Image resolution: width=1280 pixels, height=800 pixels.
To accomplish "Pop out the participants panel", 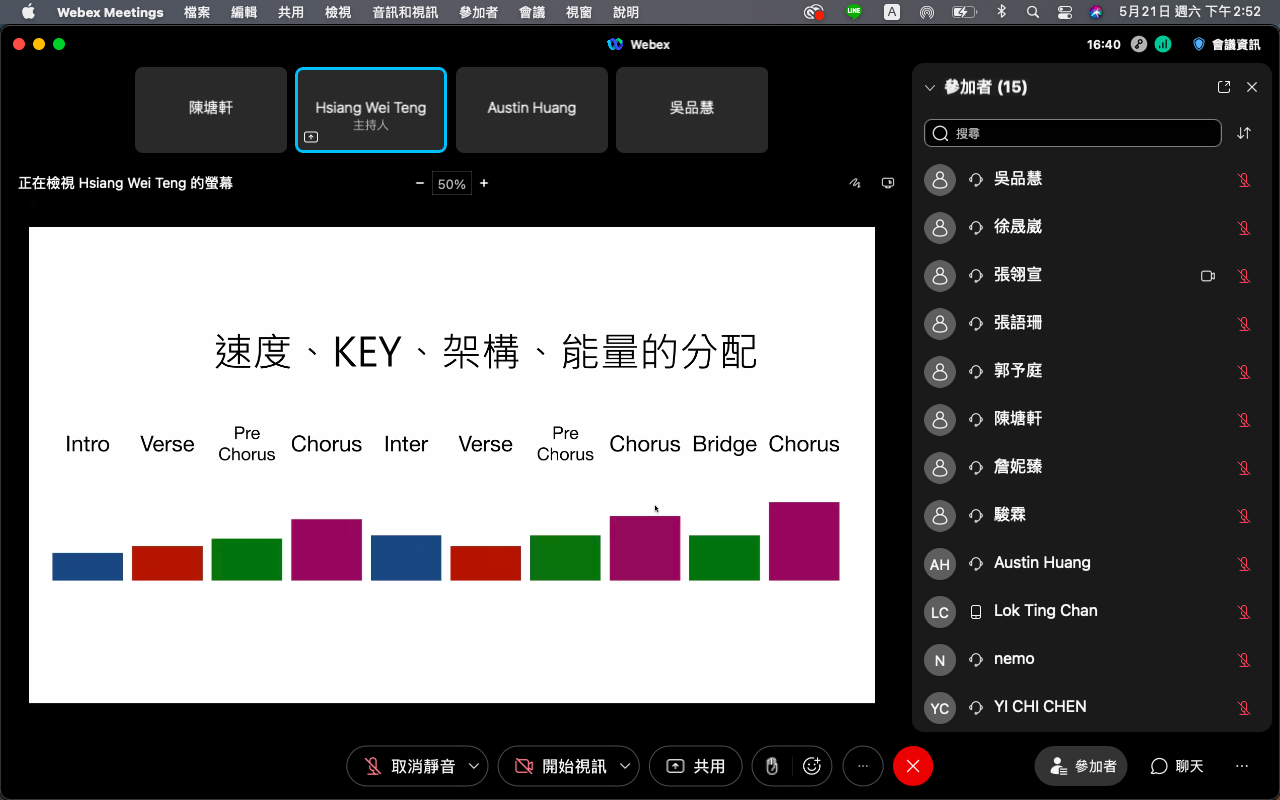I will (1224, 87).
